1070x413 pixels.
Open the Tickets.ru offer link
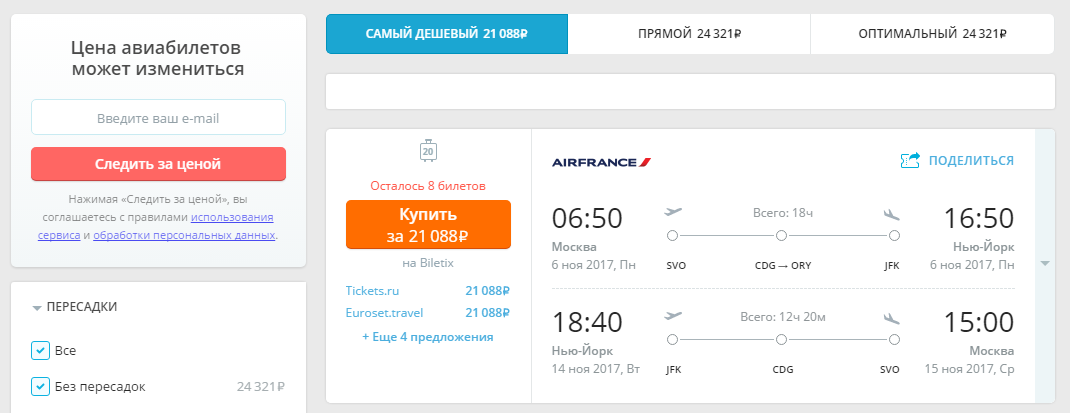coord(372,291)
